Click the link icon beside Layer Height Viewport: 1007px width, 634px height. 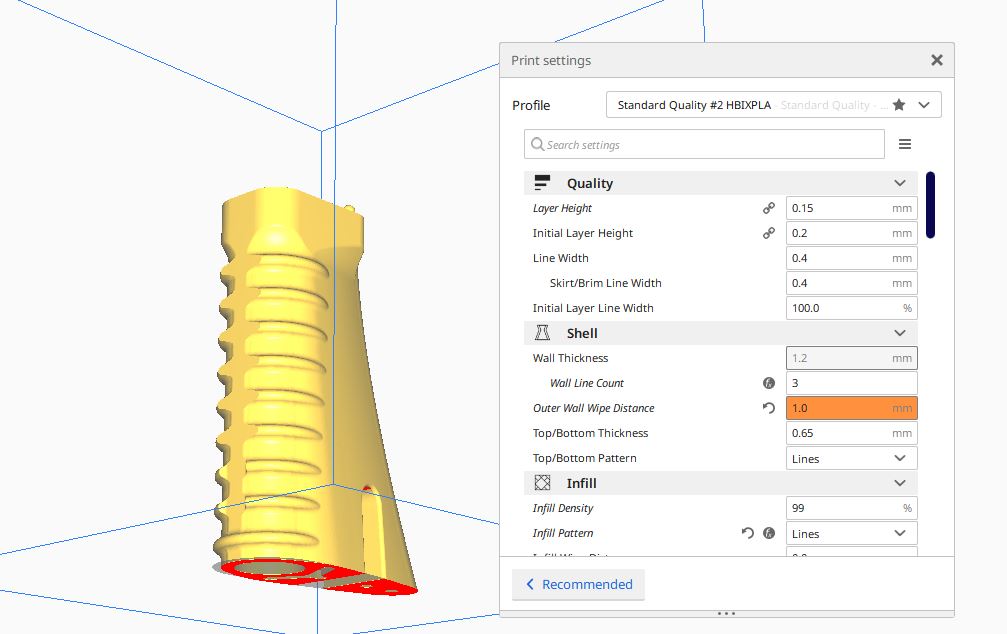[x=769, y=208]
